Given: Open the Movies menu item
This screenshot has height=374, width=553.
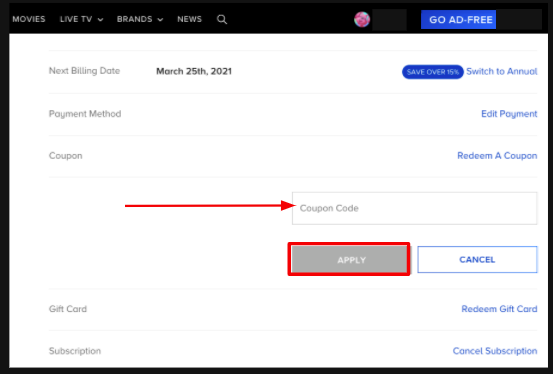Looking at the screenshot, I should (x=29, y=19).
